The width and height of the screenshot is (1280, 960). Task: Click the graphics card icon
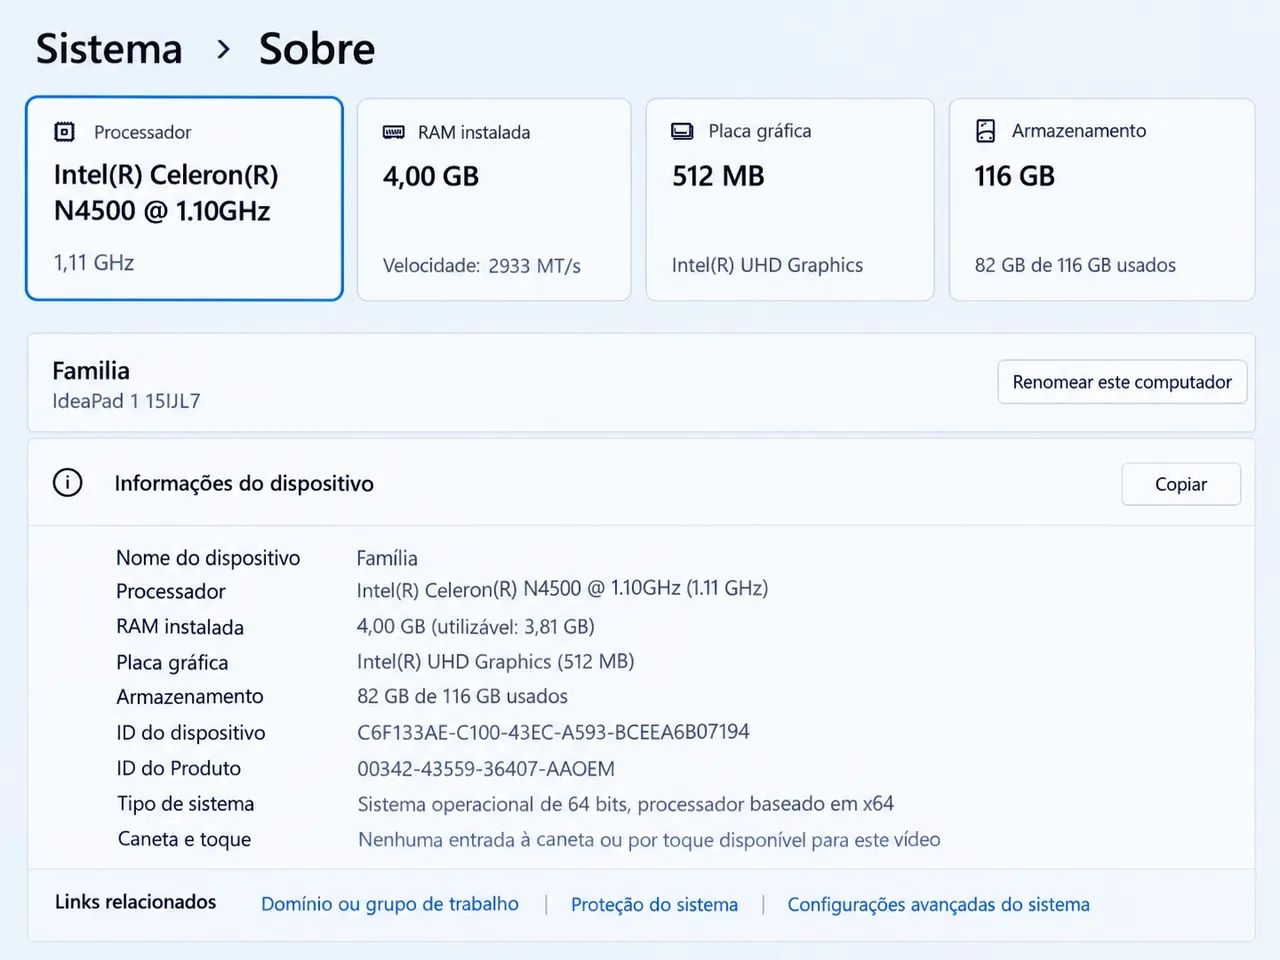pos(682,131)
